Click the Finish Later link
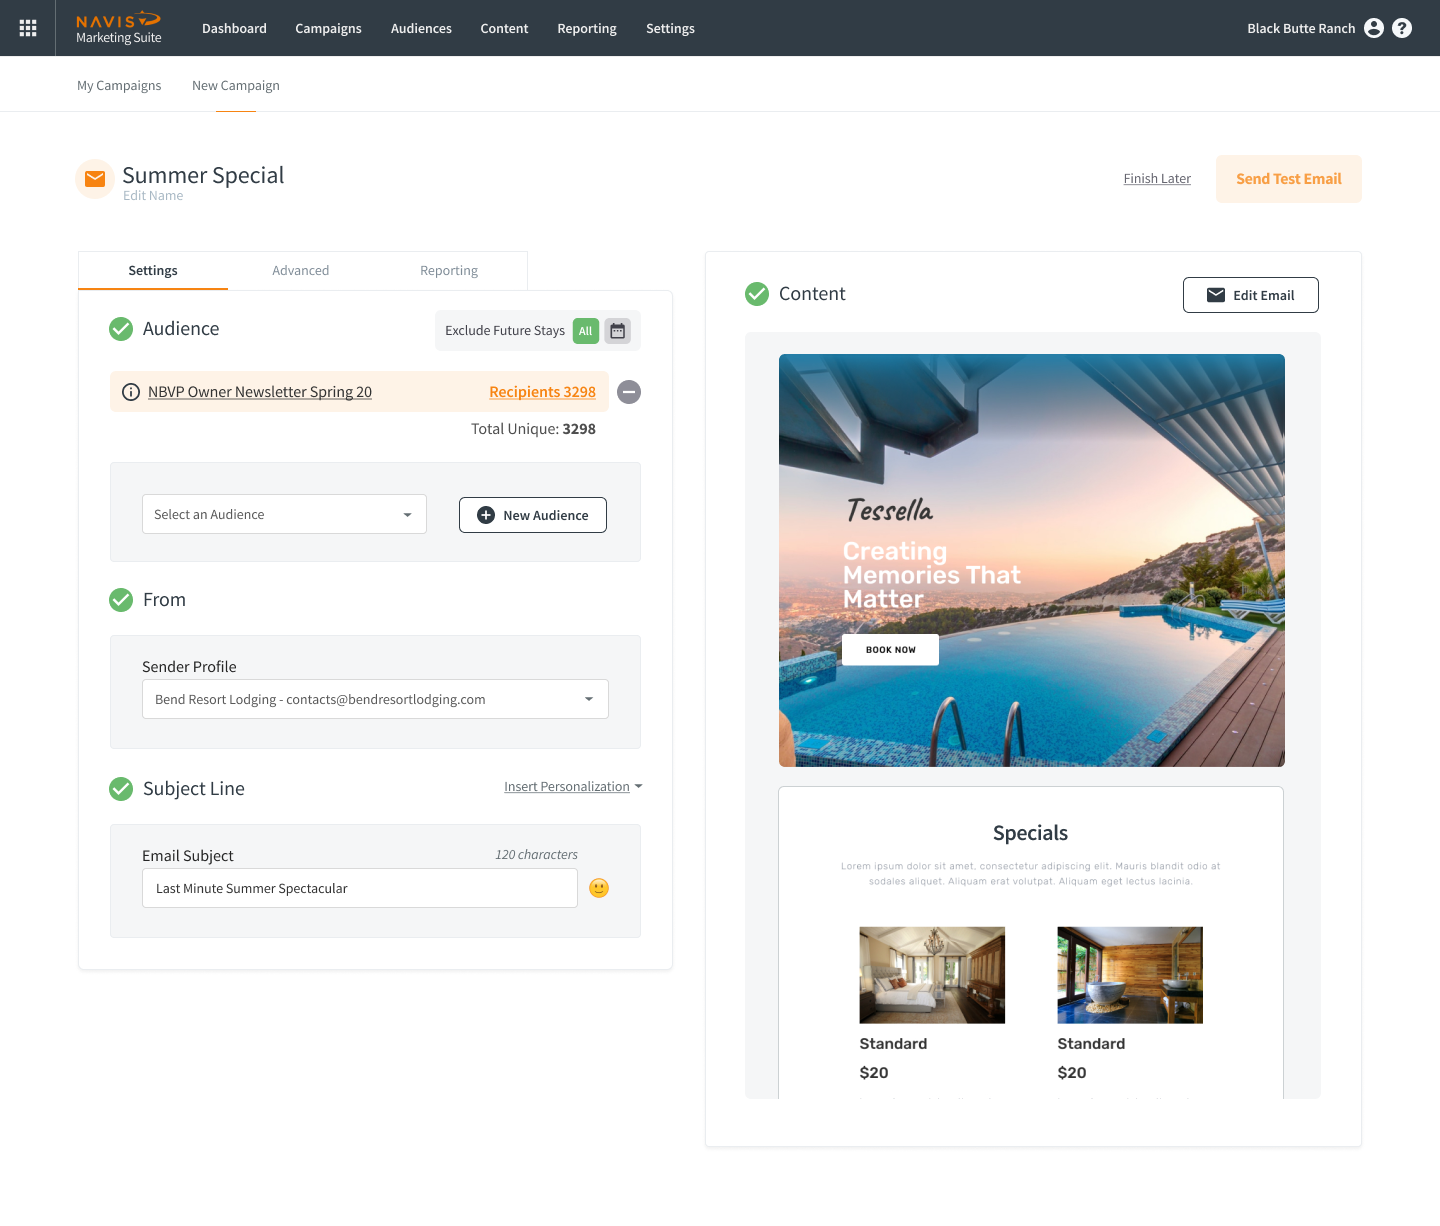 click(x=1157, y=179)
